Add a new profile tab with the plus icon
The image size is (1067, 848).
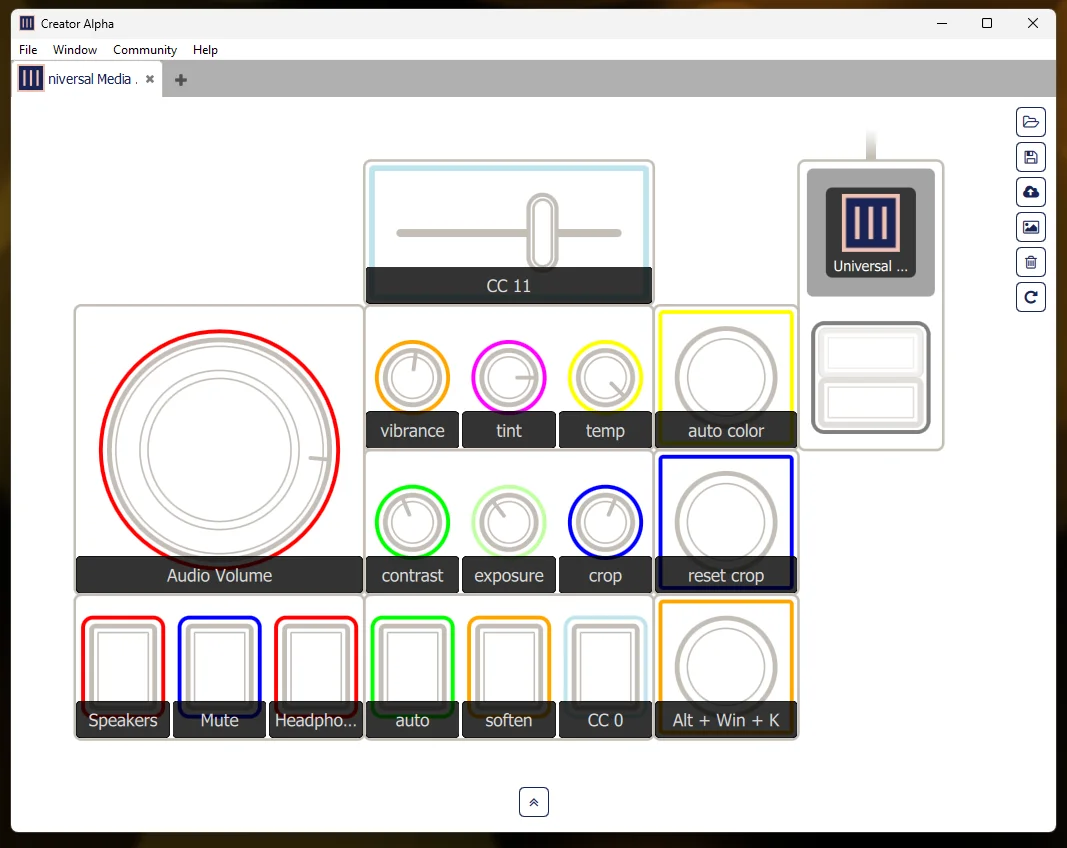(180, 79)
